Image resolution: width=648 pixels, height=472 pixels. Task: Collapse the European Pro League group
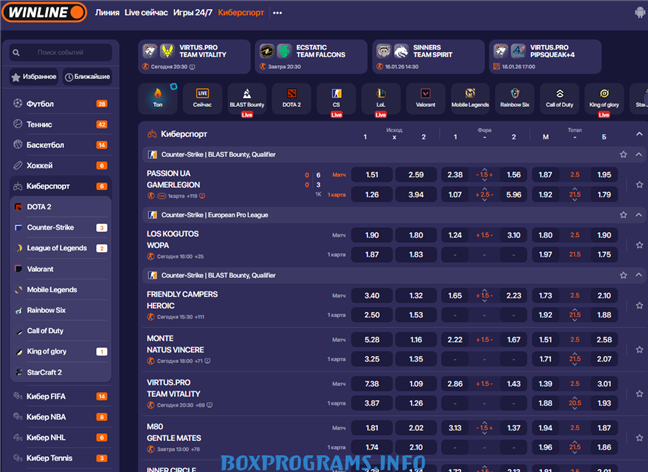click(639, 215)
